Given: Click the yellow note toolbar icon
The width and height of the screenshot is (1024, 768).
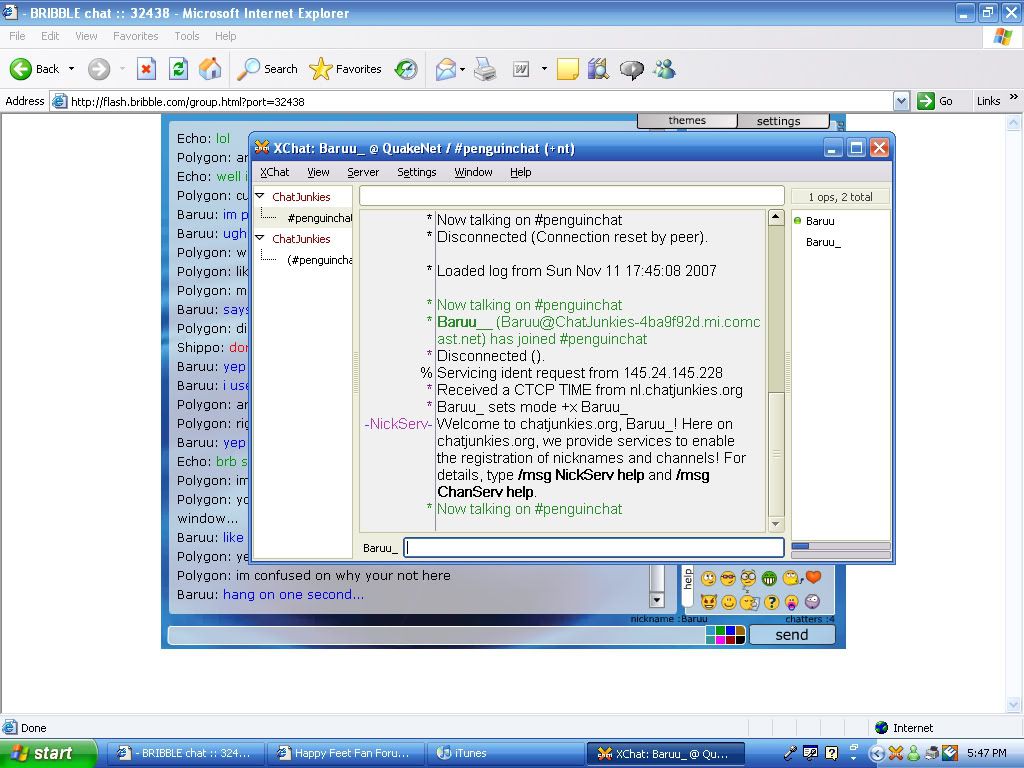Looking at the screenshot, I should point(568,69).
